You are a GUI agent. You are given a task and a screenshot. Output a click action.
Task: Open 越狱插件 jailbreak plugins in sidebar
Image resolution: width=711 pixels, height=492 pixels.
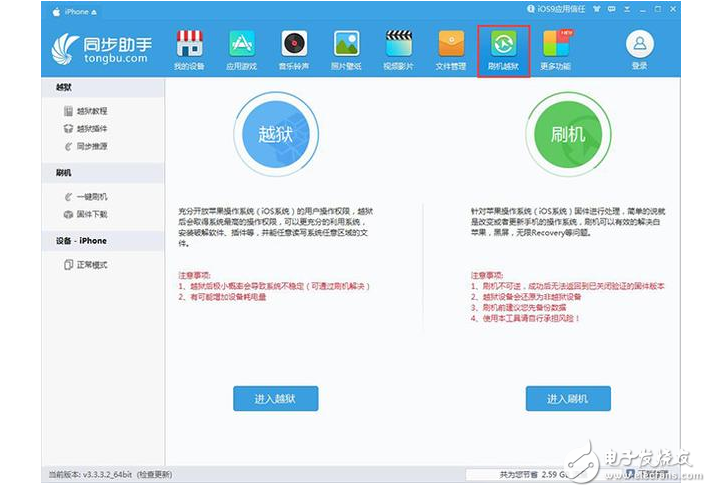click(86, 129)
